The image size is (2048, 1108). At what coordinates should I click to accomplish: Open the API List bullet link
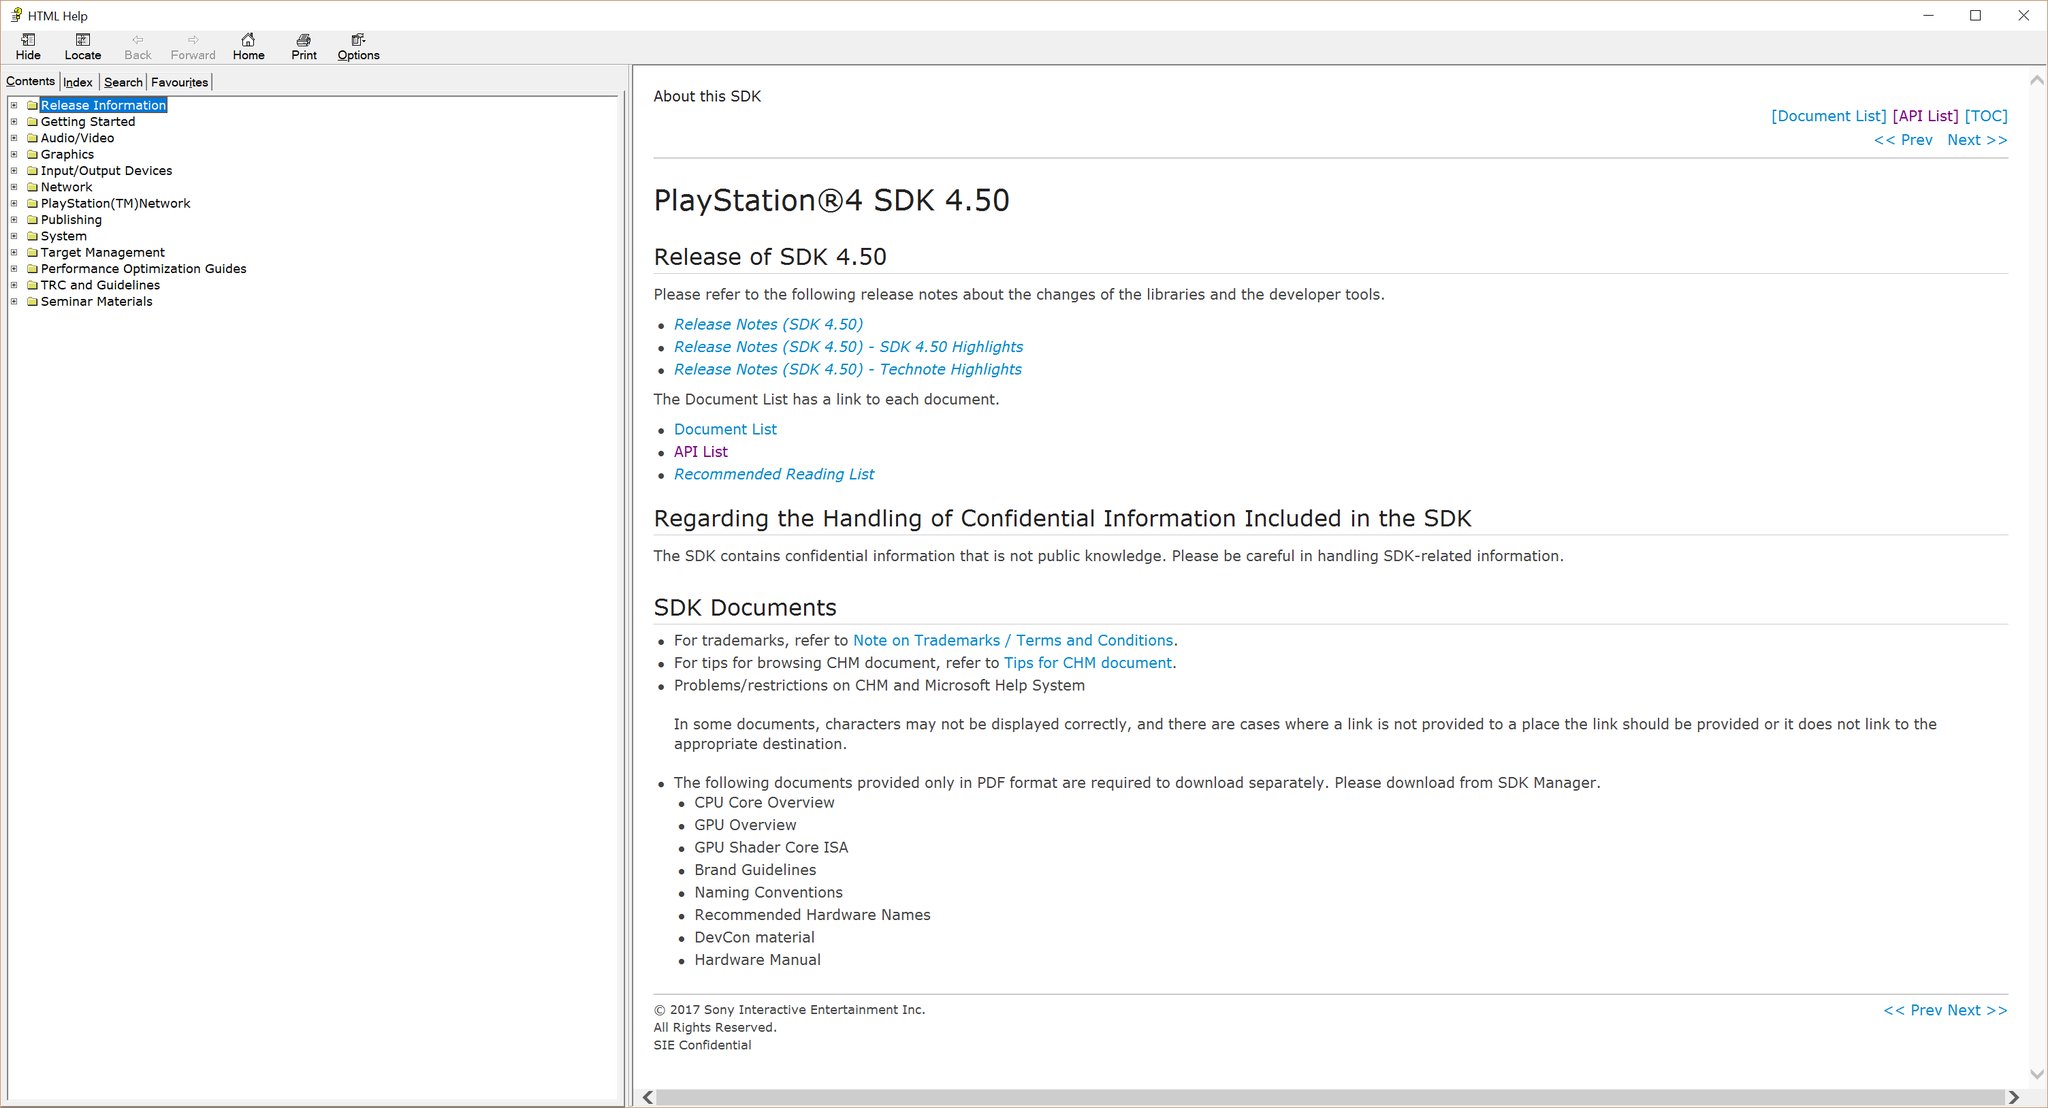701,452
